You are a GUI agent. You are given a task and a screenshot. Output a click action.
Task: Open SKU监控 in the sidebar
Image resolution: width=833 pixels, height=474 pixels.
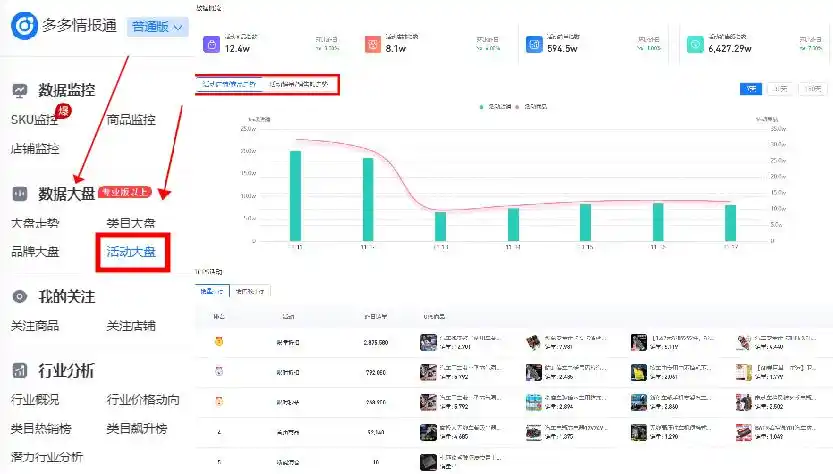pos(36,120)
